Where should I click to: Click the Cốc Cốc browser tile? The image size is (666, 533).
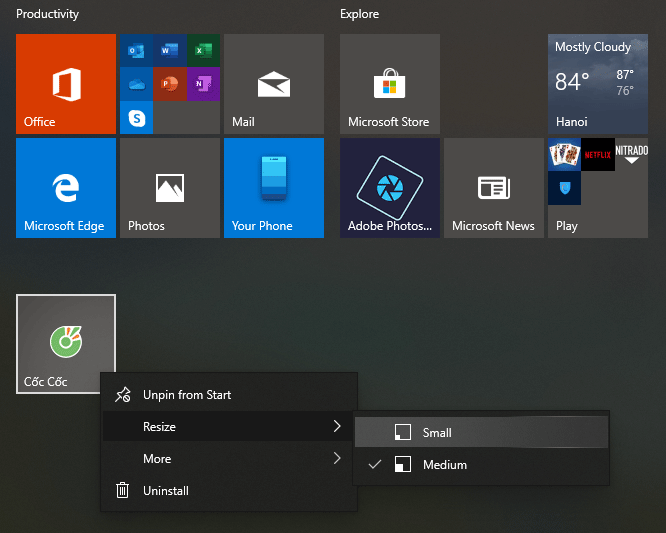[66, 344]
